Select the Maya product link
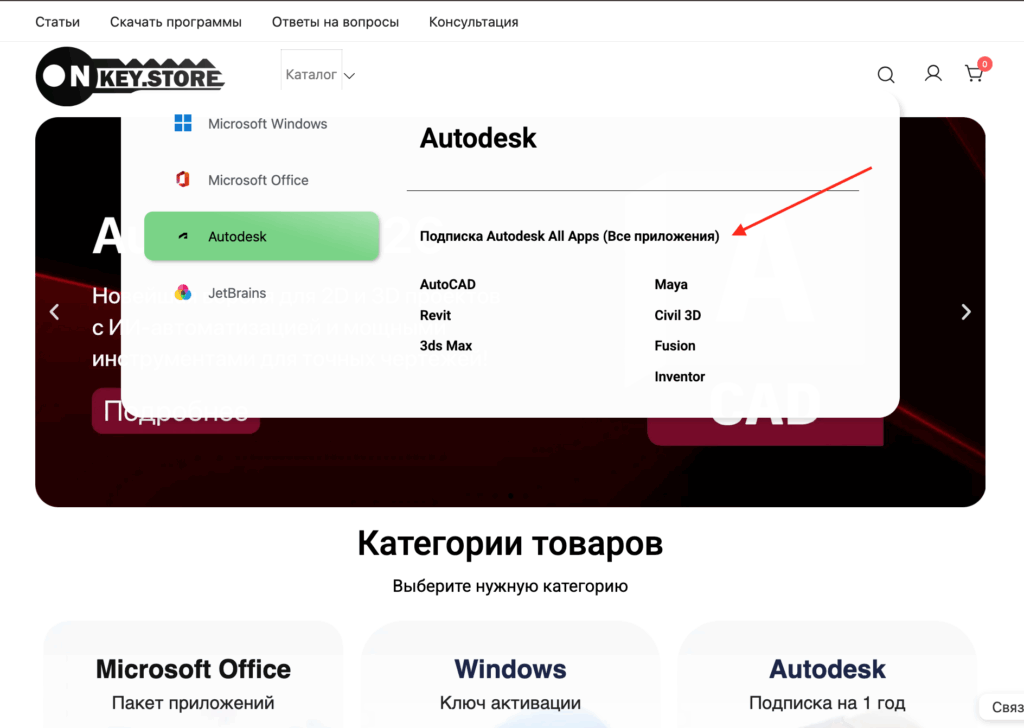 671,285
